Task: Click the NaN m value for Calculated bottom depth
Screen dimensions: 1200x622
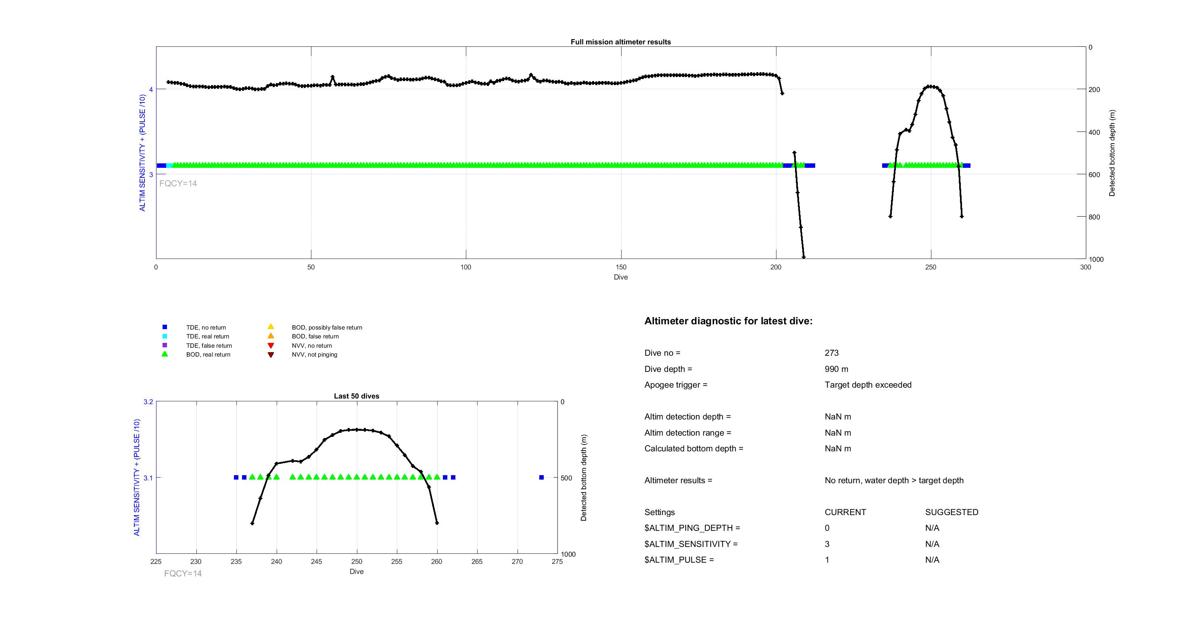Action: pos(838,449)
